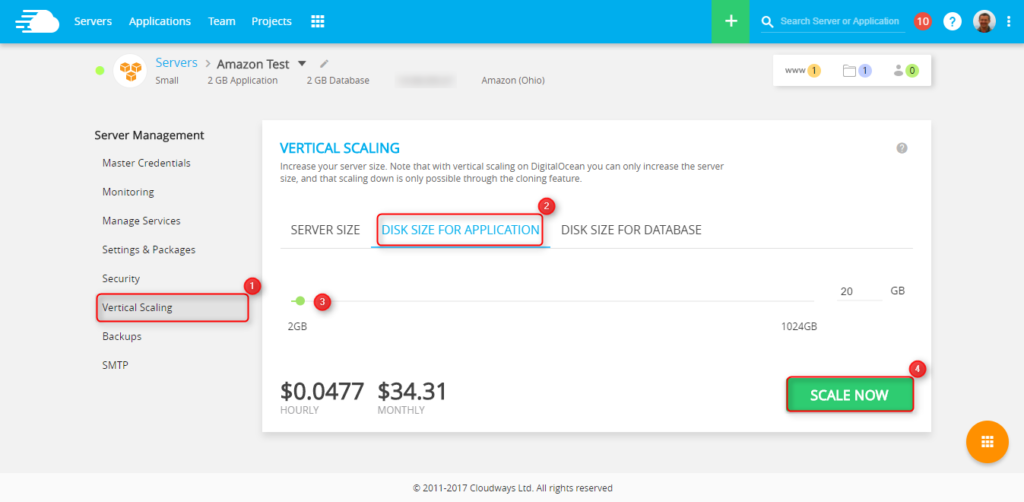
Task: Open the www applications count badge
Action: 802,70
